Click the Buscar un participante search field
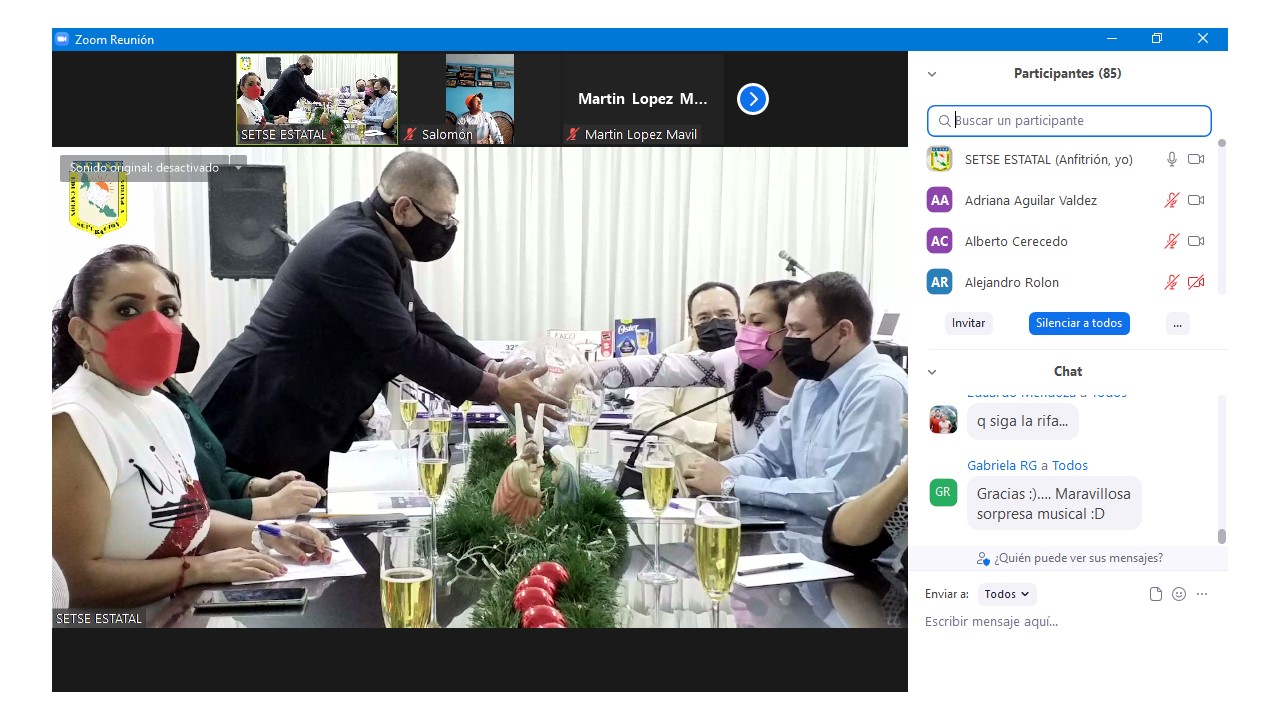 (x=1070, y=121)
